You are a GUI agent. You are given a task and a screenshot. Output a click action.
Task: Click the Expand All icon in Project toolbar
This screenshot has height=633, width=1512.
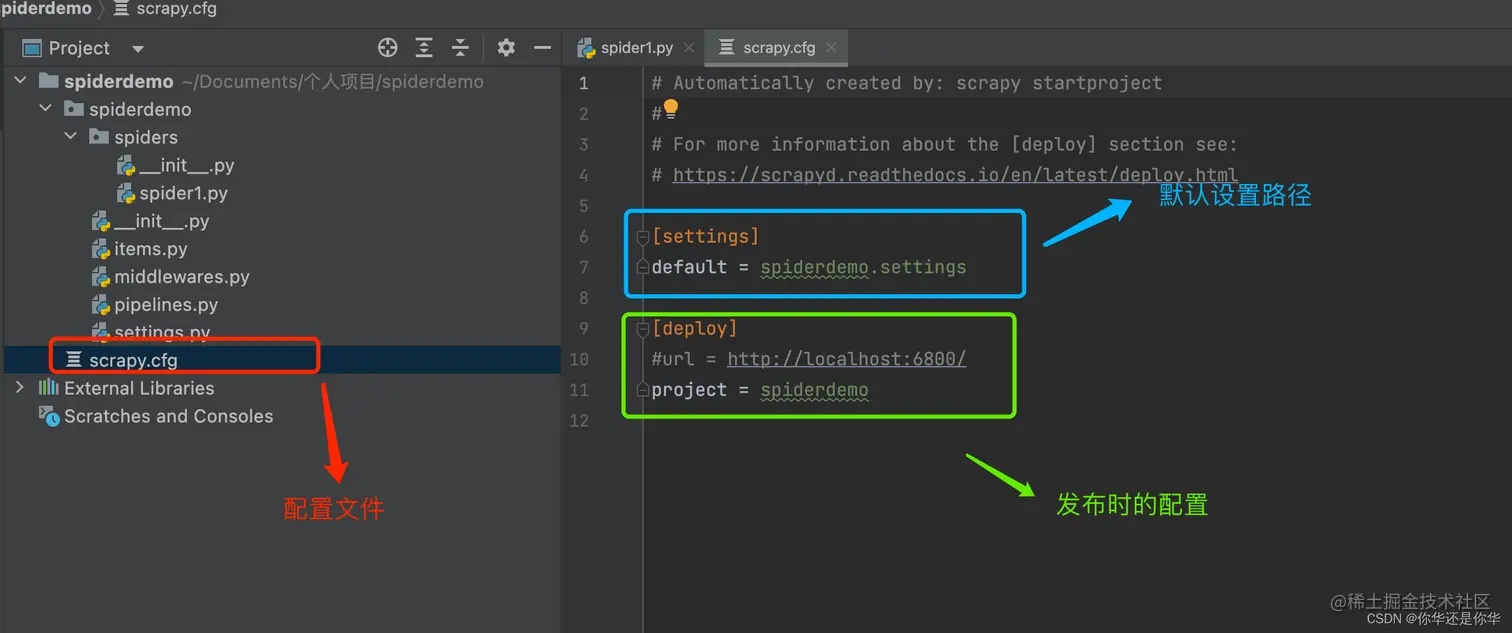pos(424,47)
